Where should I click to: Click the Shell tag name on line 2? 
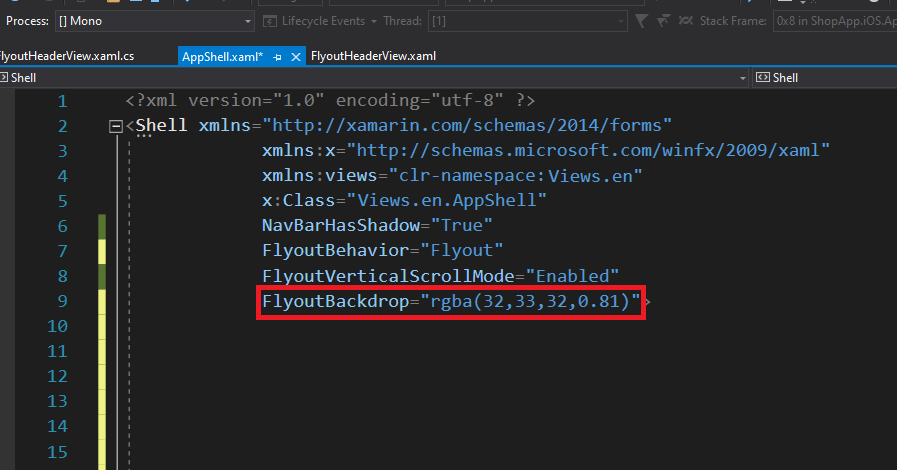click(161, 126)
